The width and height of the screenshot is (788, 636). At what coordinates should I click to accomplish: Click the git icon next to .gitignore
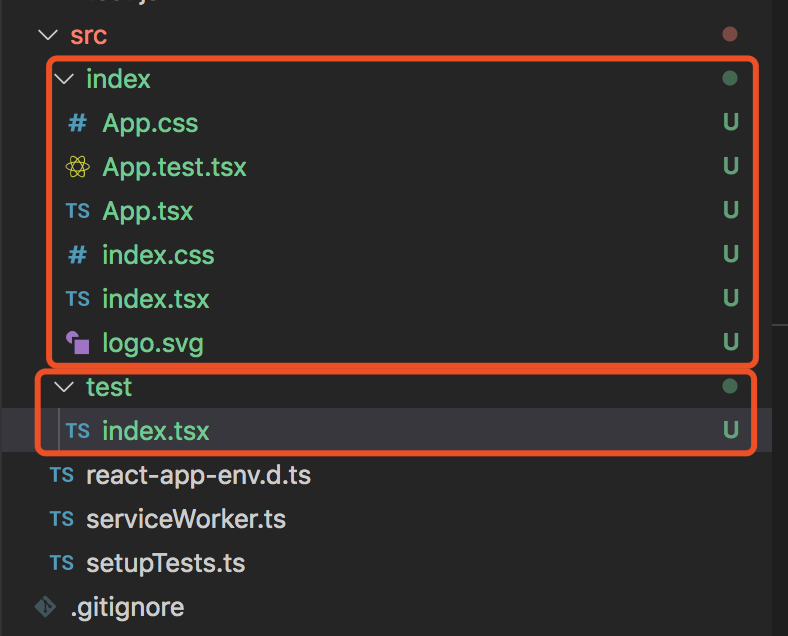(x=45, y=607)
